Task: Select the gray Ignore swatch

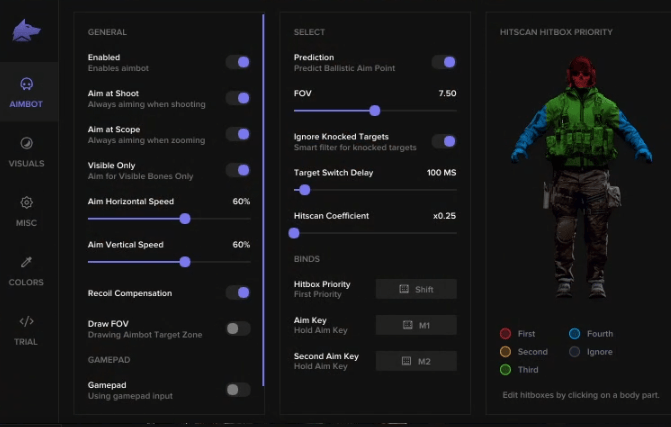Action: pos(575,352)
